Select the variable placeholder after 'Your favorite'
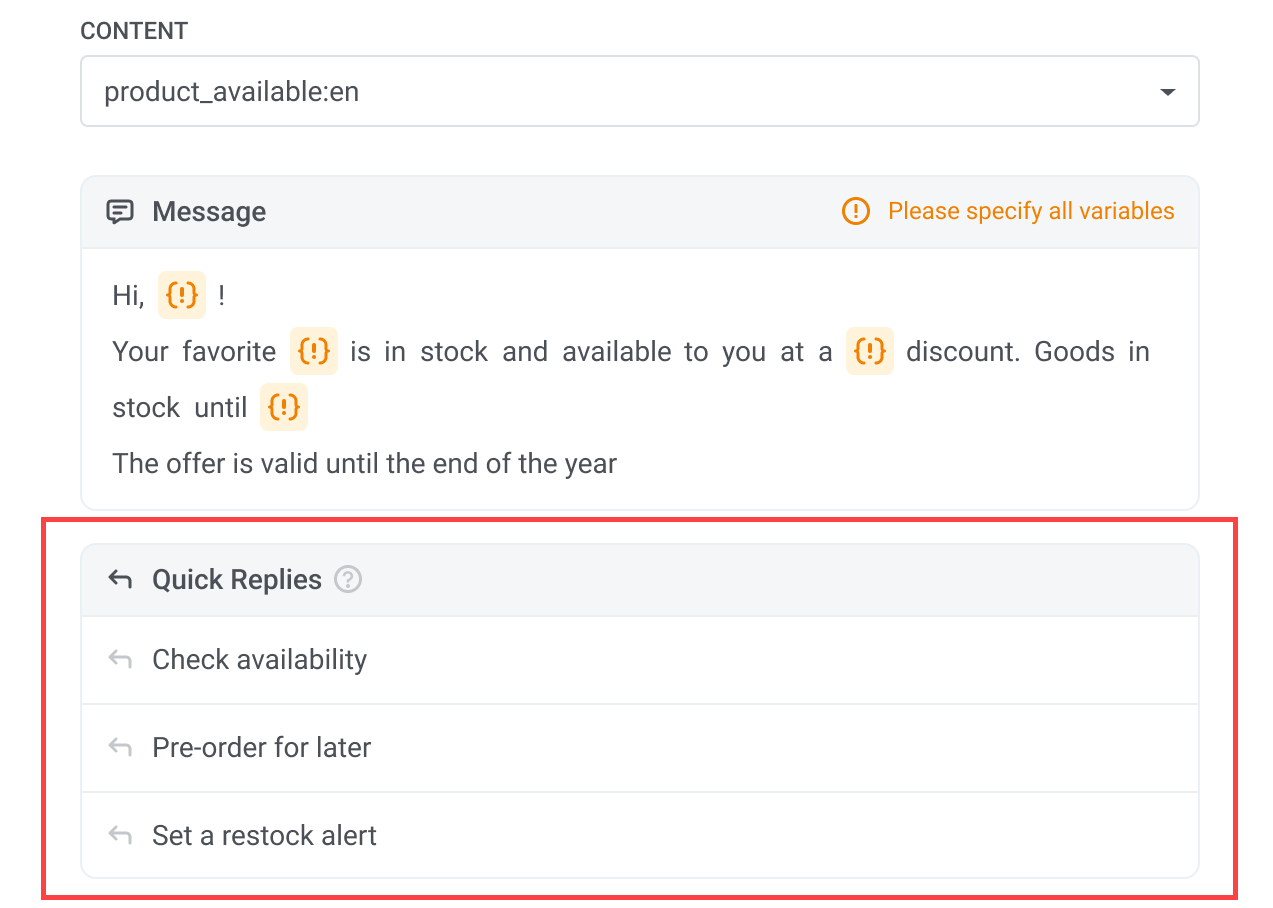This screenshot has width=1273, height=908. coord(314,351)
